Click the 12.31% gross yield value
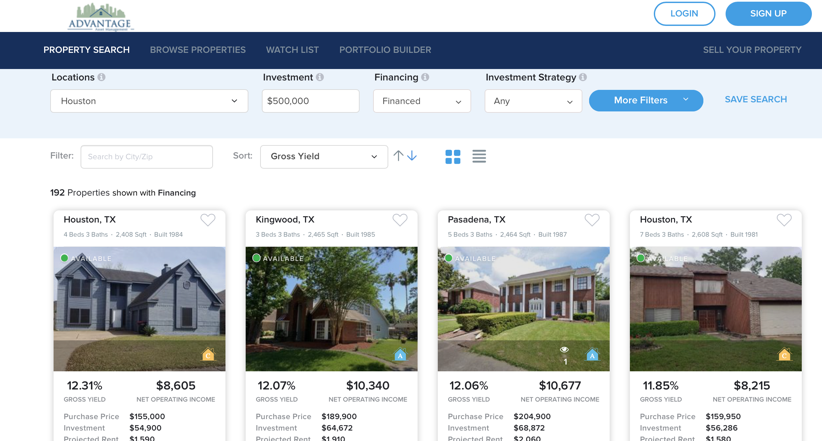Image resolution: width=822 pixels, height=441 pixels. pyautogui.click(x=84, y=385)
